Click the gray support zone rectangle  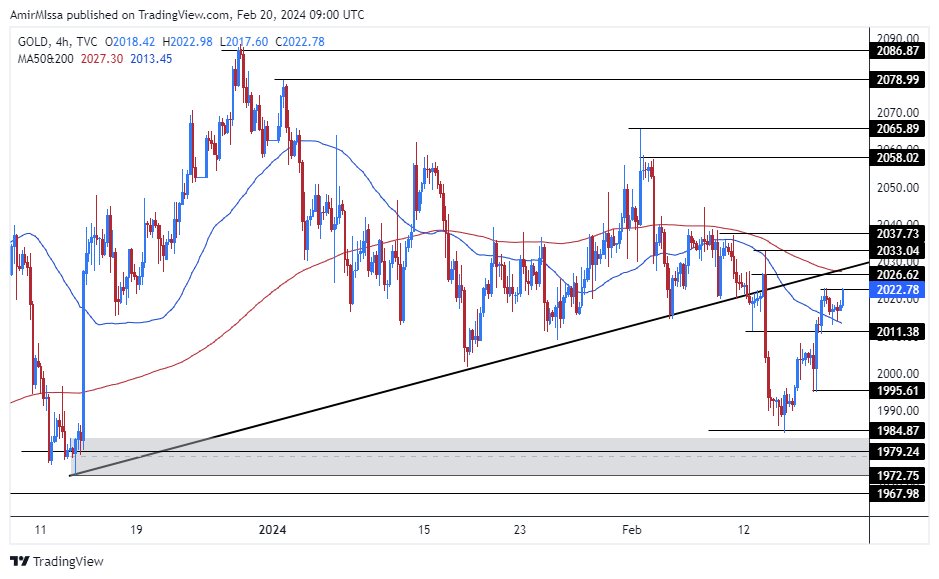[x=470, y=457]
